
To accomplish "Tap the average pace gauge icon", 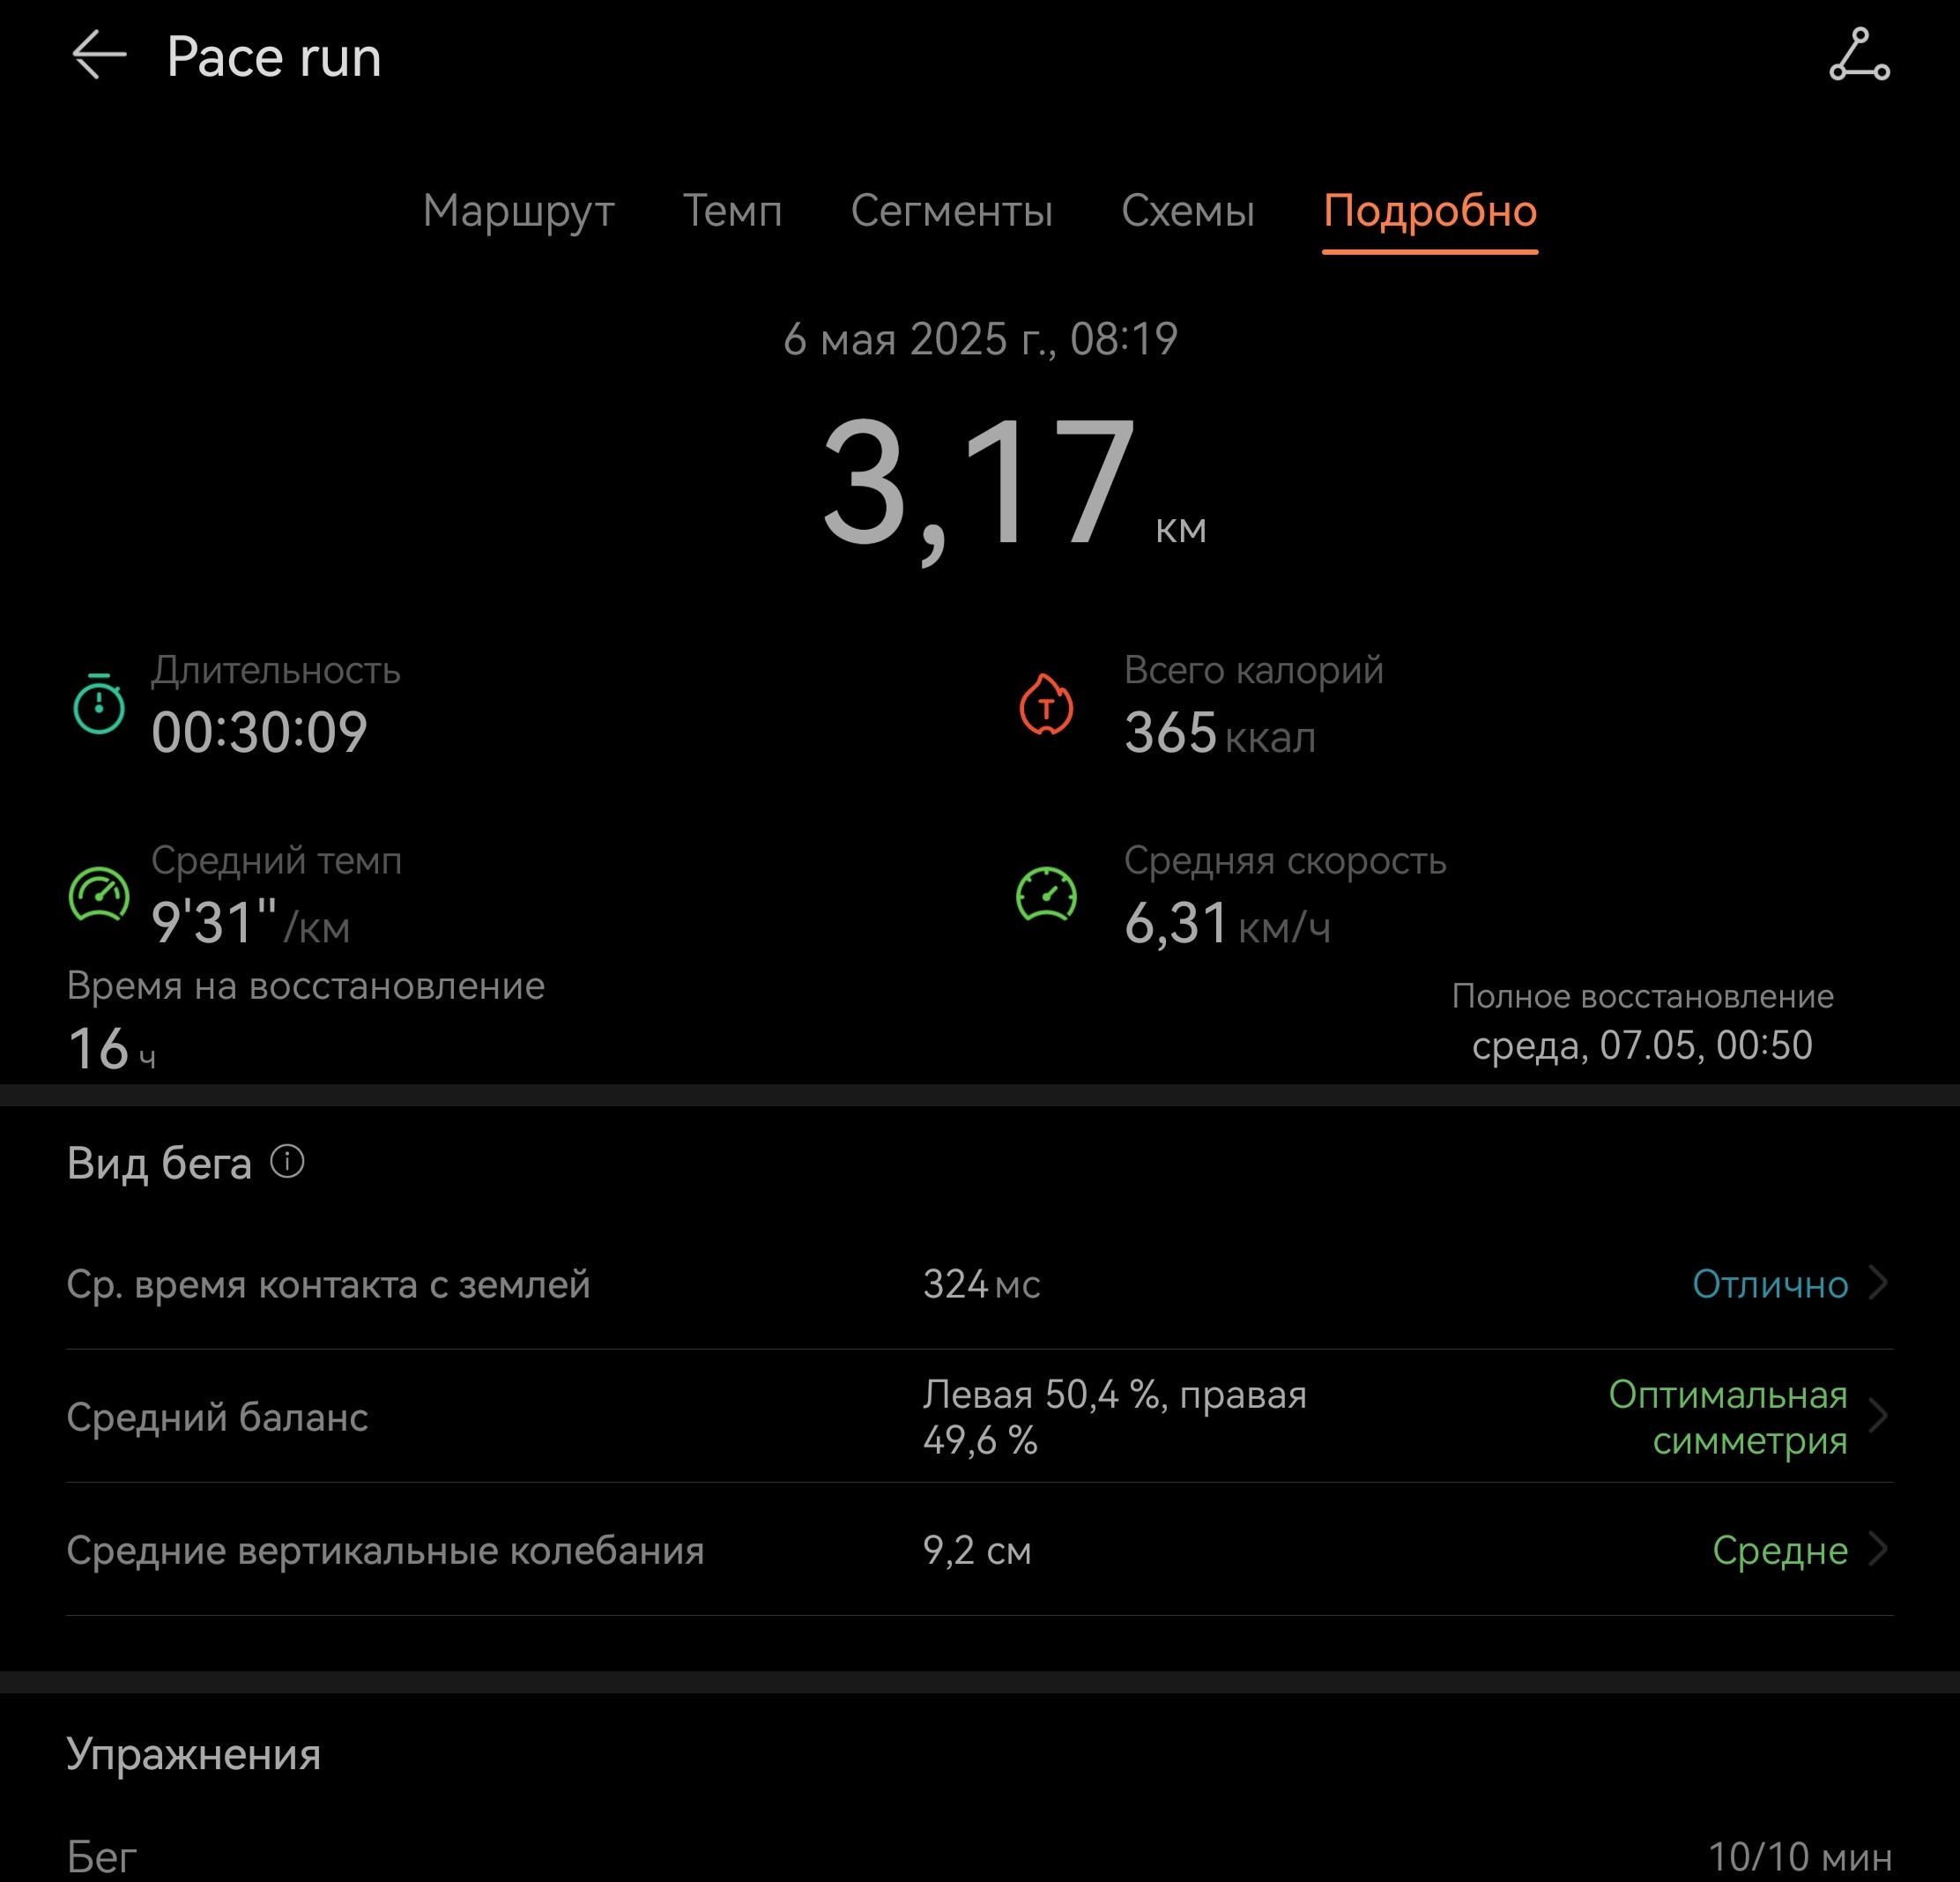I will tap(99, 894).
